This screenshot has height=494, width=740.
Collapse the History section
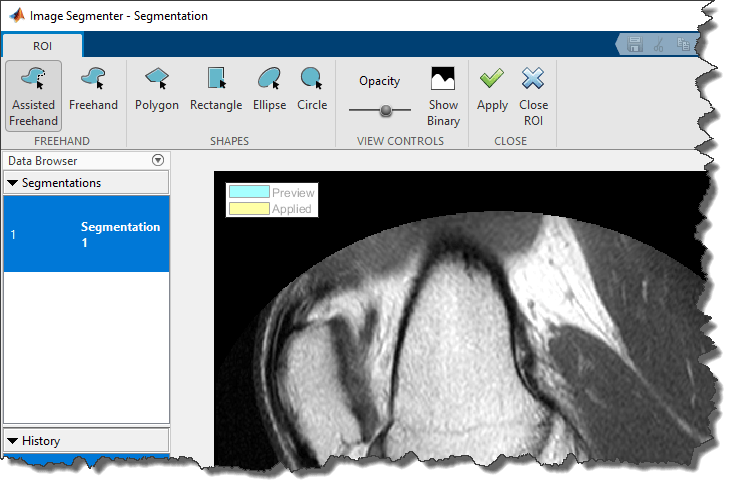[x=13, y=441]
